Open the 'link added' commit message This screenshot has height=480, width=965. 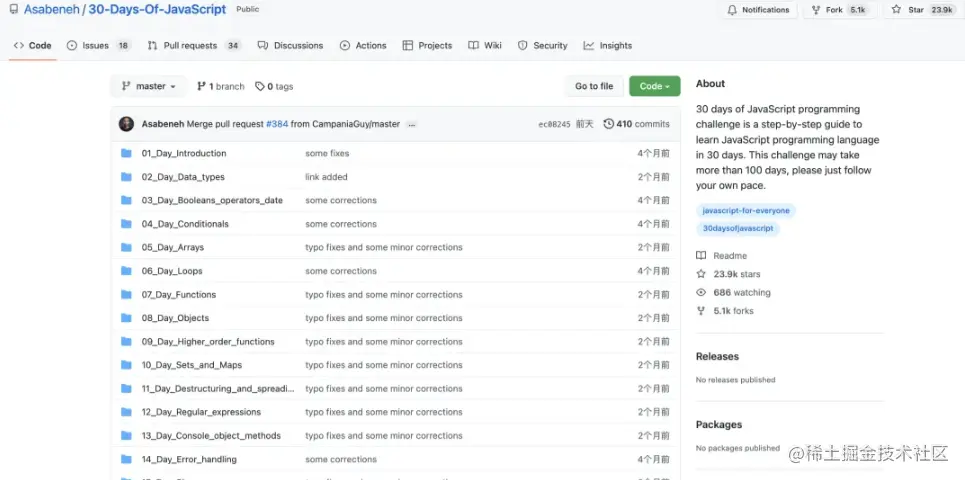tap(326, 177)
